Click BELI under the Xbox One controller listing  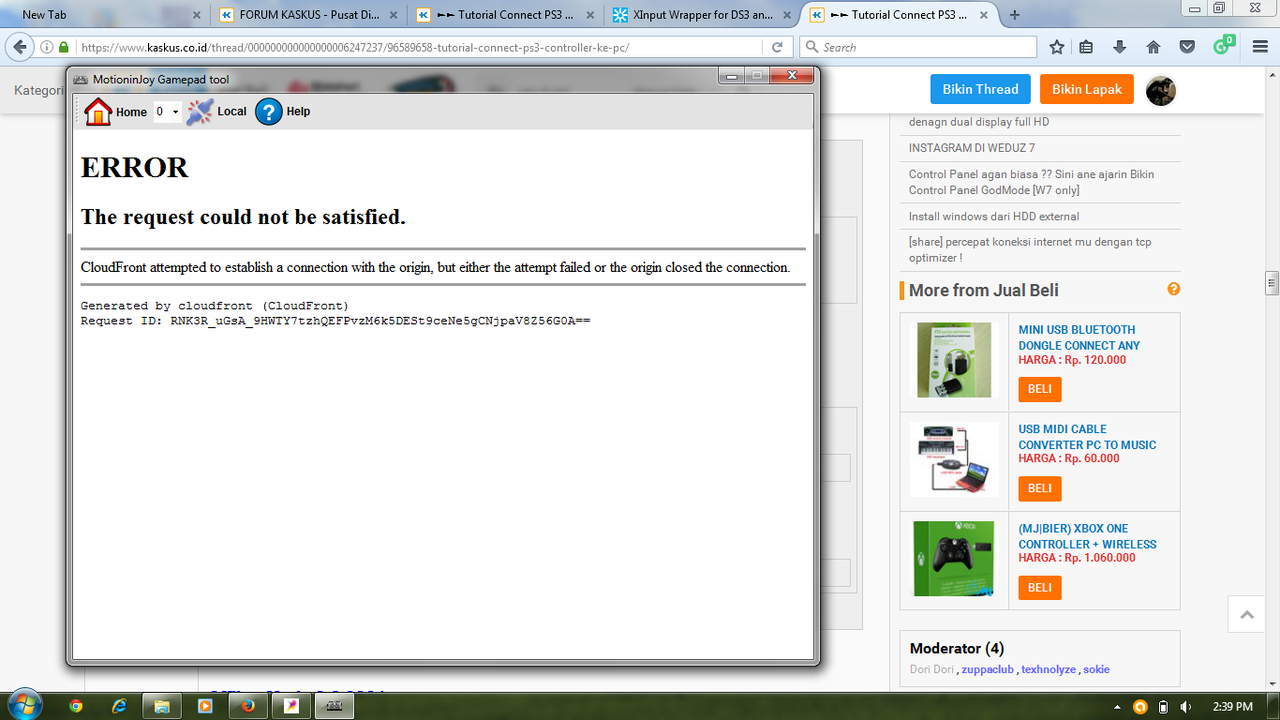click(x=1040, y=587)
